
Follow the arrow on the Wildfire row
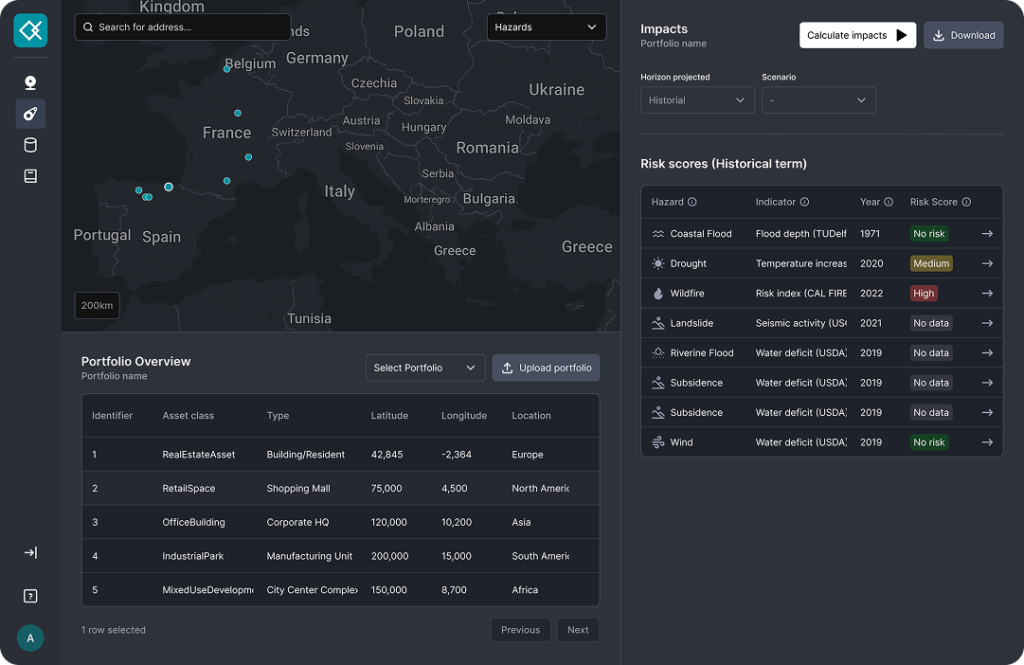click(987, 293)
